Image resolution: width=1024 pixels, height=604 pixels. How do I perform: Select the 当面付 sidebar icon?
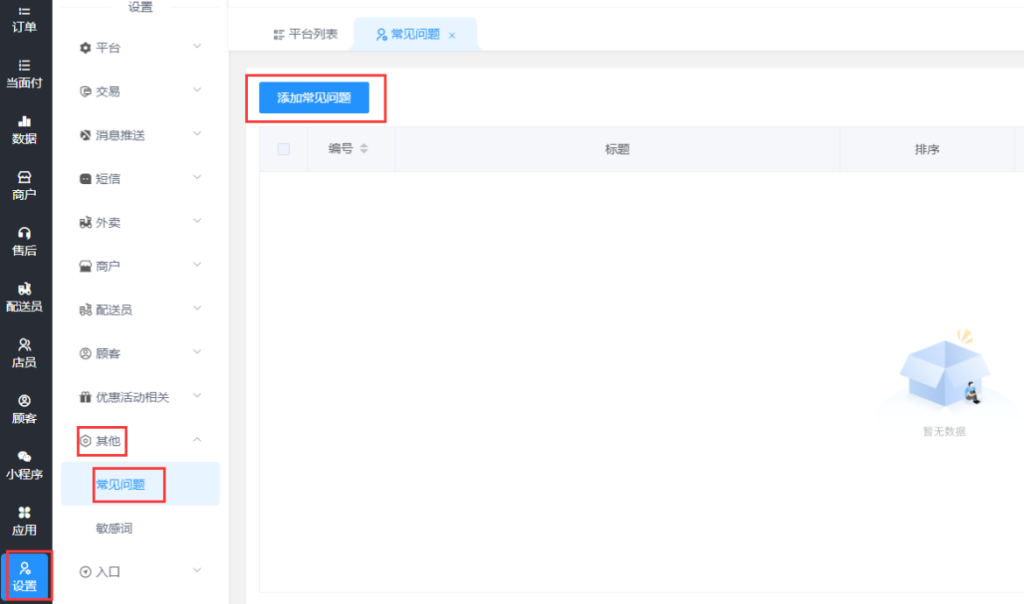coord(25,73)
